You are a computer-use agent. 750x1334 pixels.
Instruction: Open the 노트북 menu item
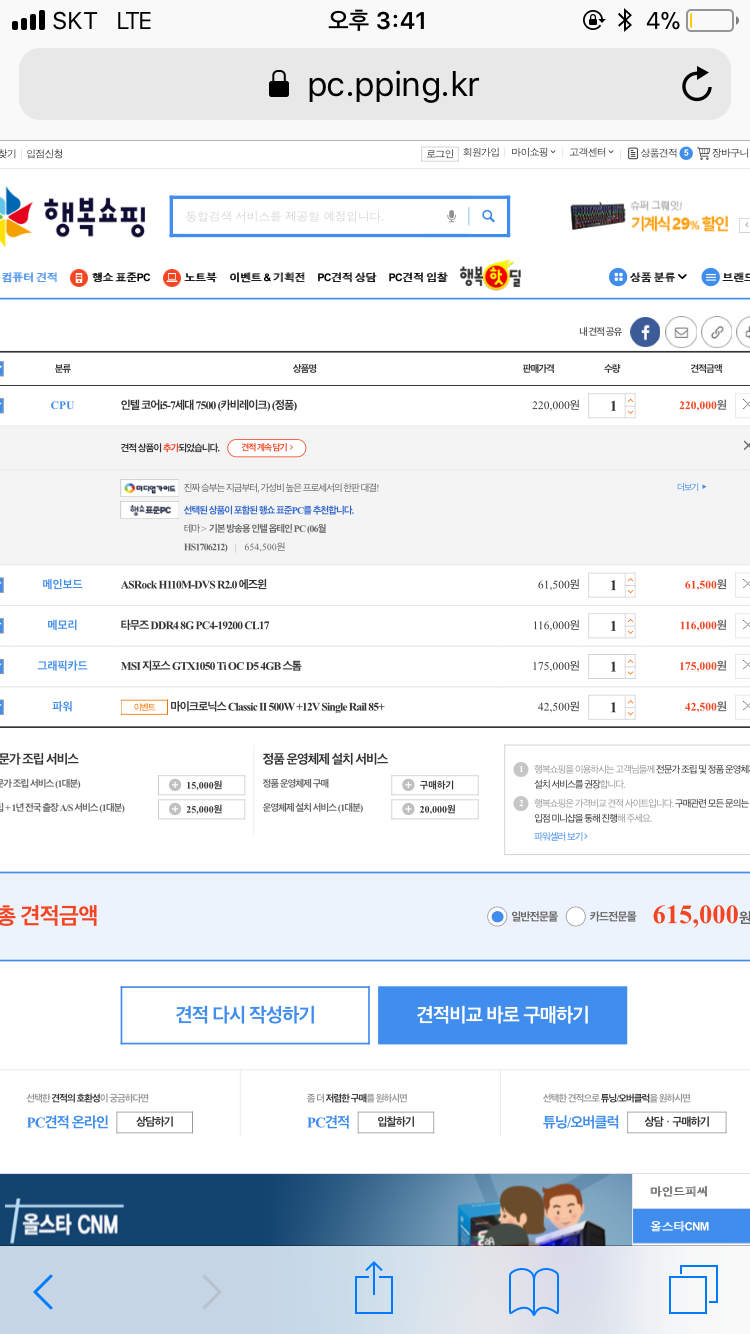click(x=190, y=277)
